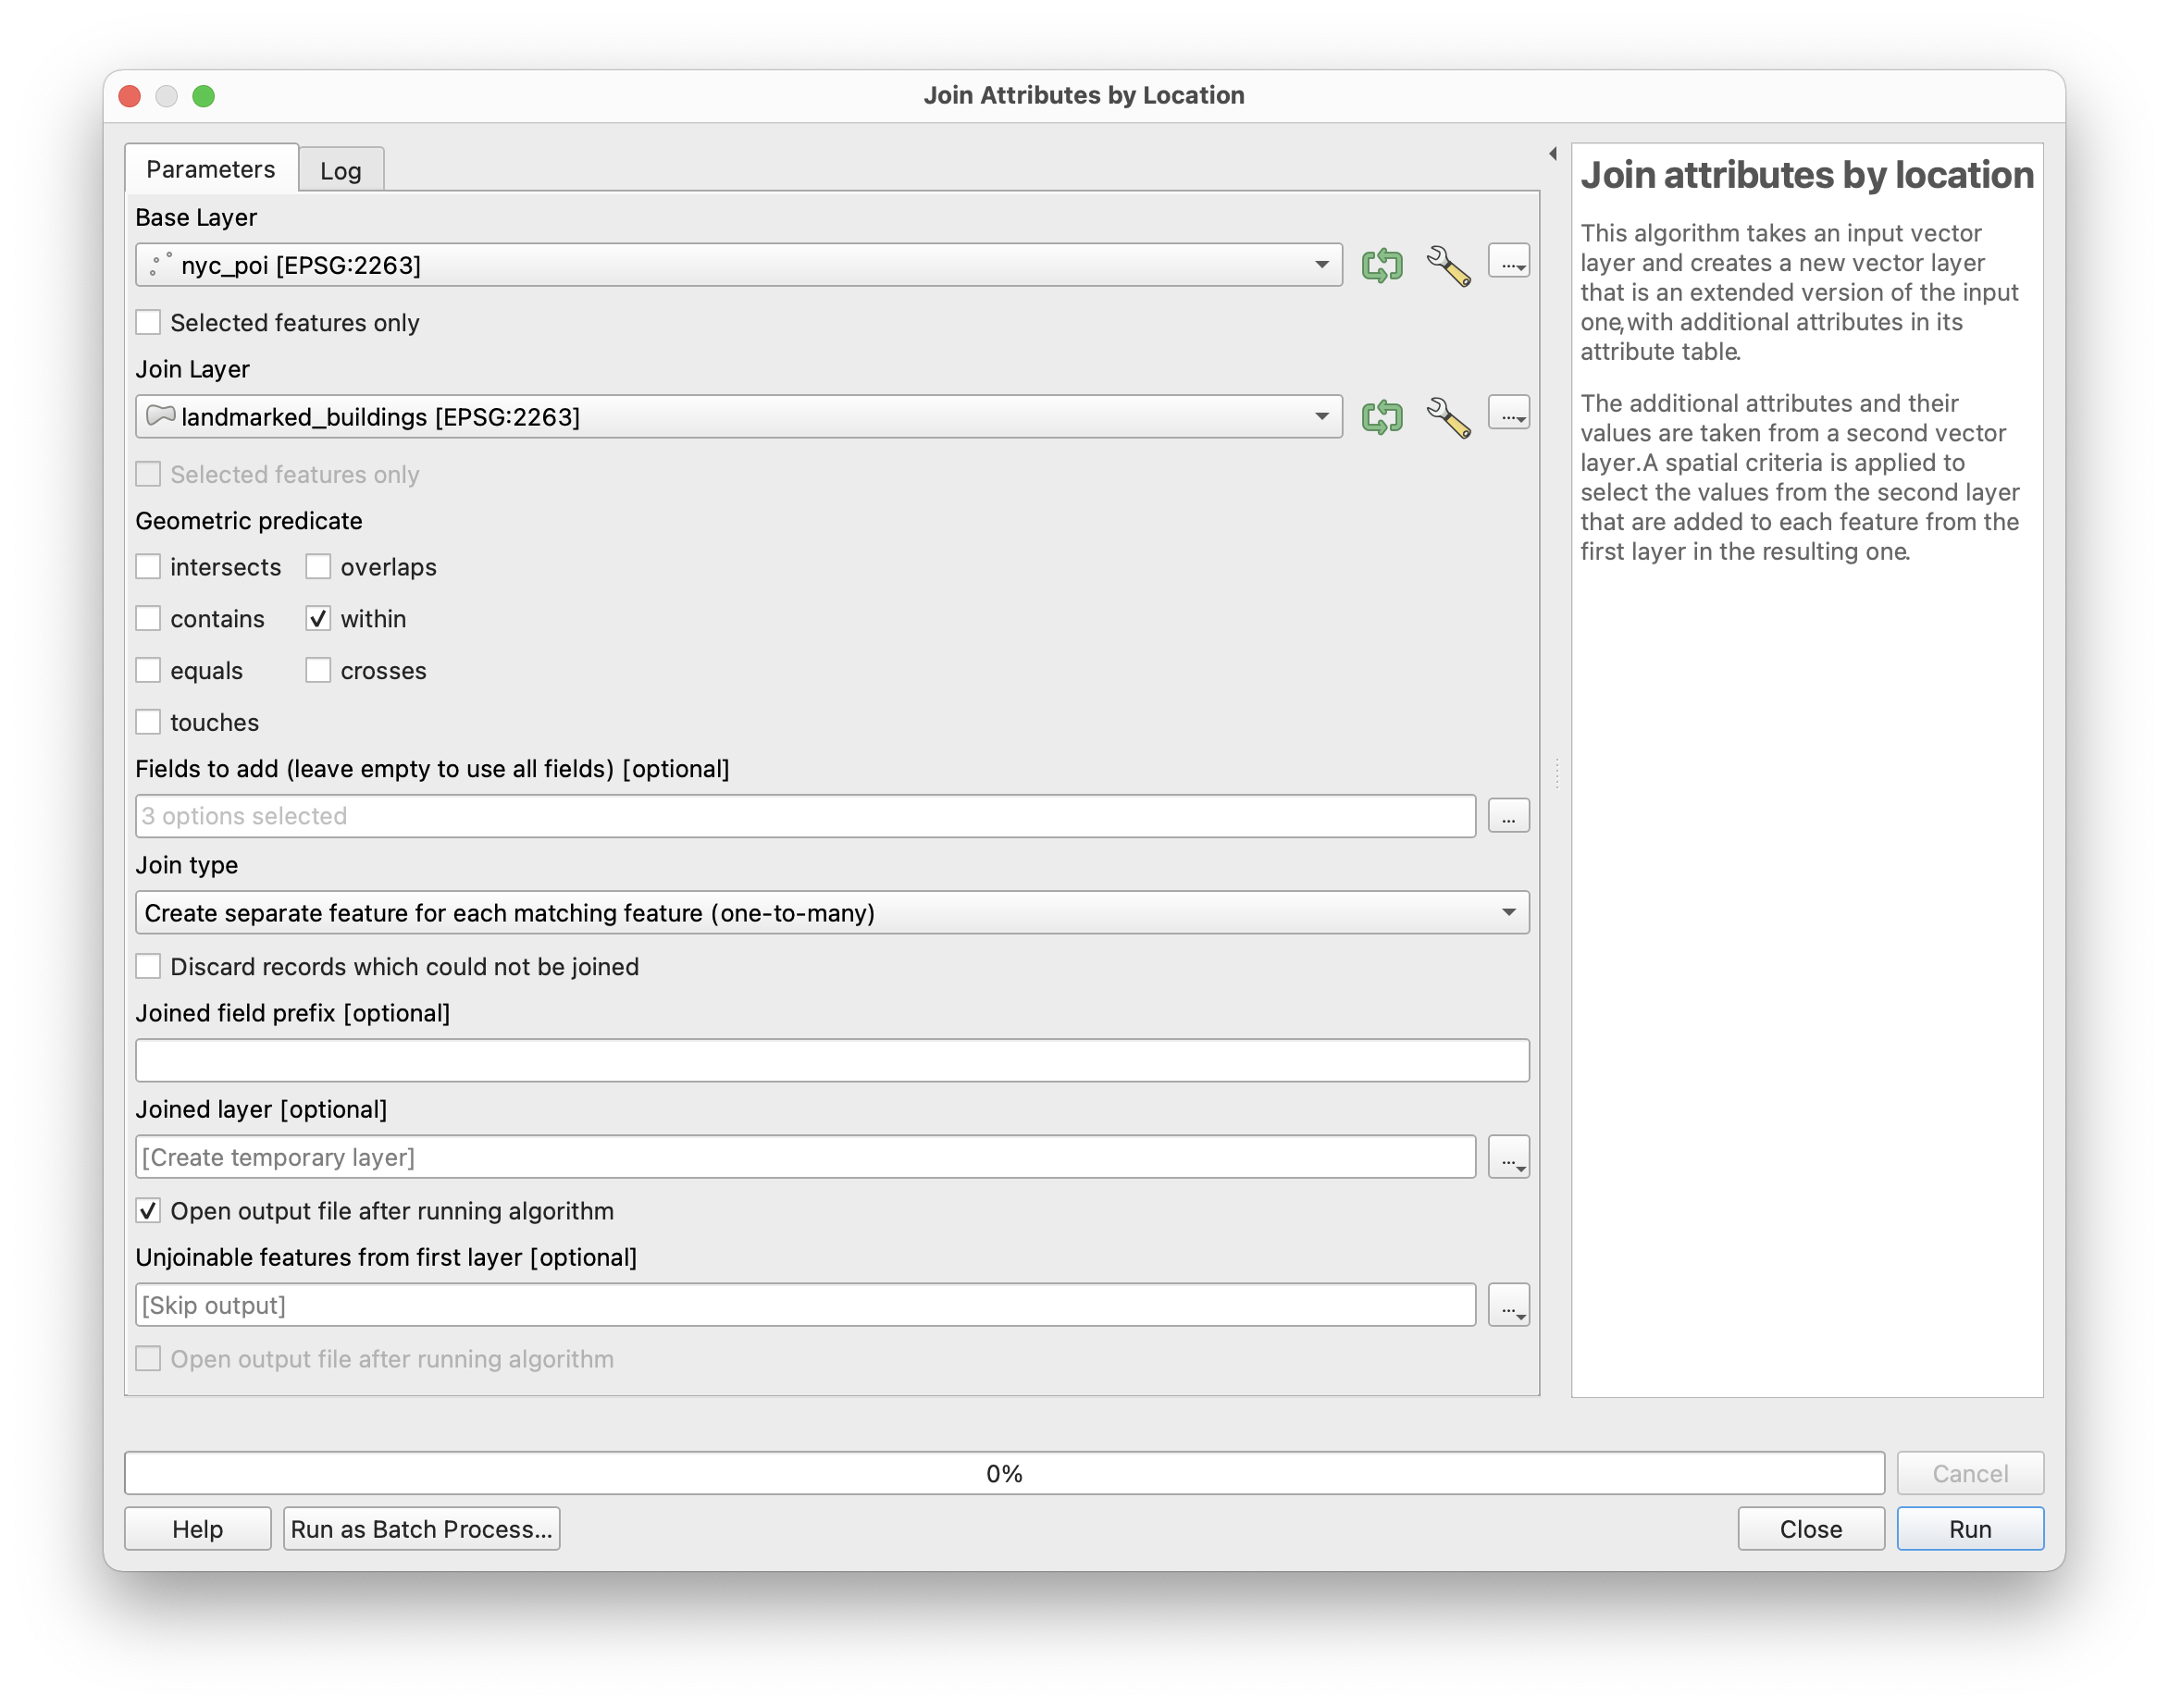Open advanced options wrench for Join Layer
2169x1708 pixels.
tap(1447, 416)
